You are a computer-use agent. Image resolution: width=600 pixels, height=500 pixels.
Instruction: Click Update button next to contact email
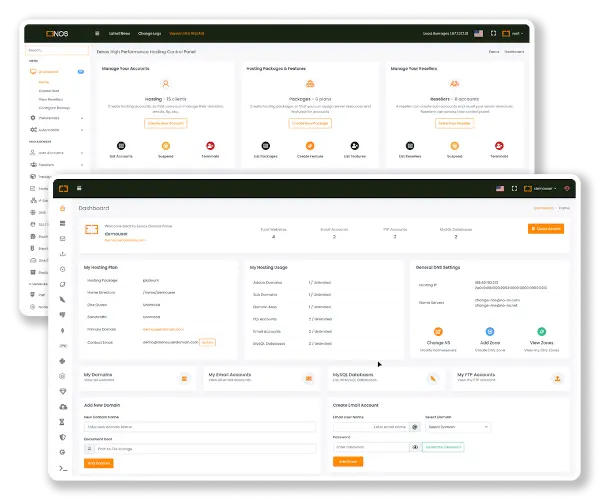tap(207, 342)
